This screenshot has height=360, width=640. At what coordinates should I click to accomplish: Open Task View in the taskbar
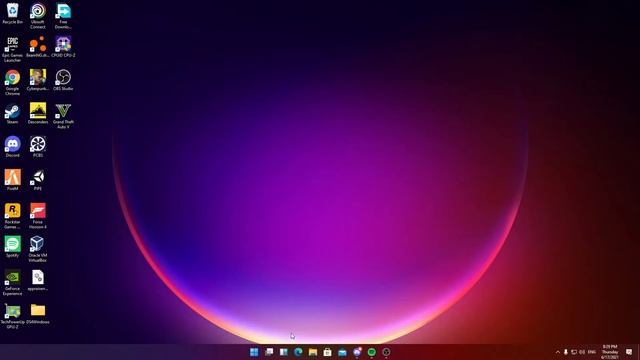269,352
